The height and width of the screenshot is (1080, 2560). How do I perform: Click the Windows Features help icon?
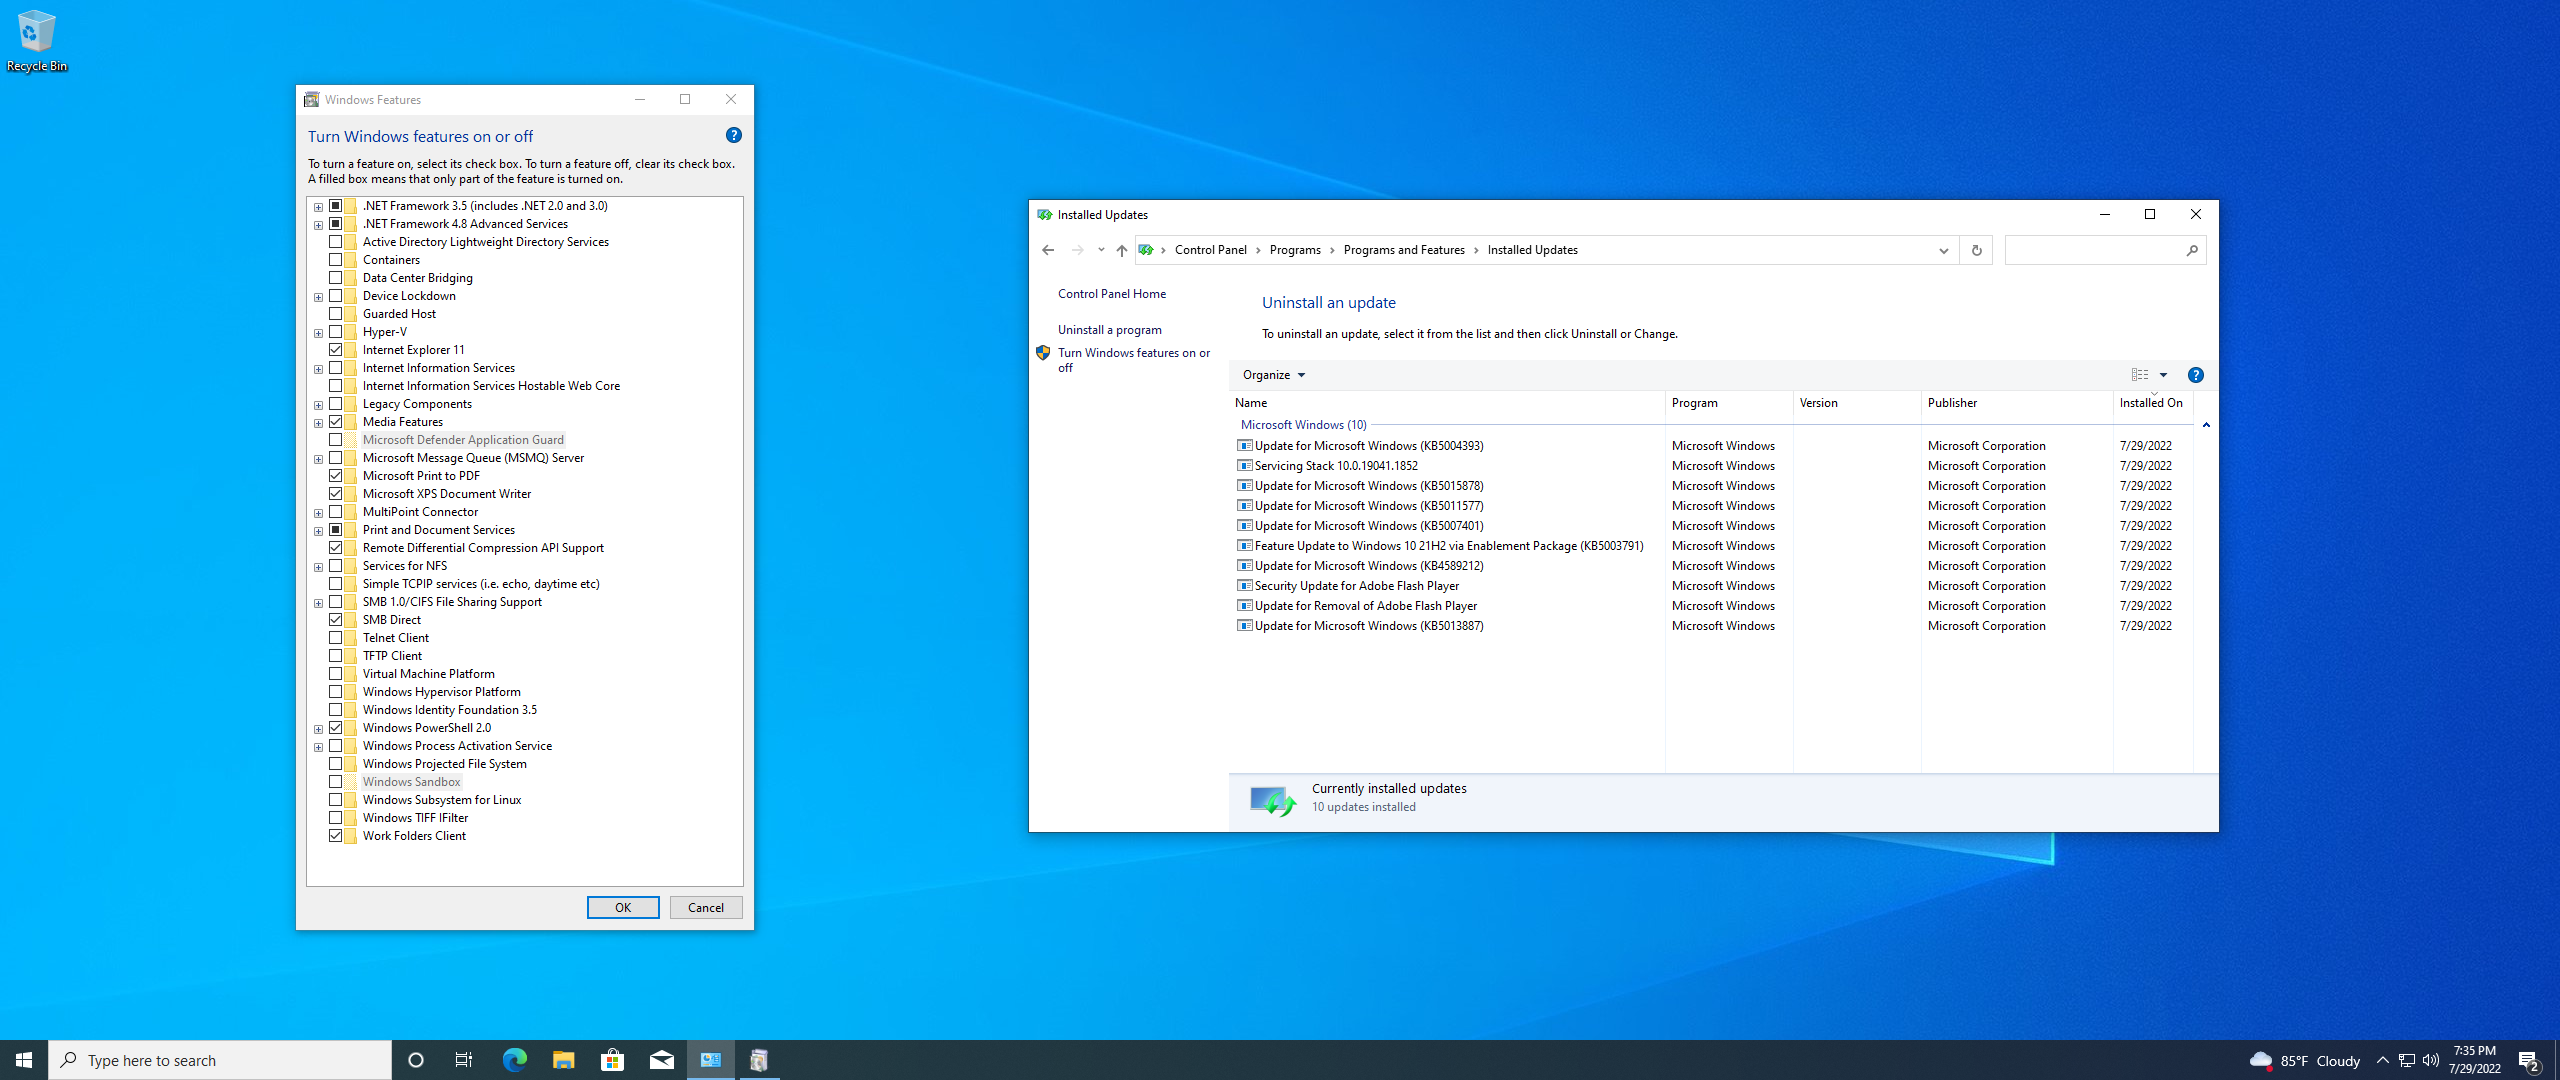(733, 135)
